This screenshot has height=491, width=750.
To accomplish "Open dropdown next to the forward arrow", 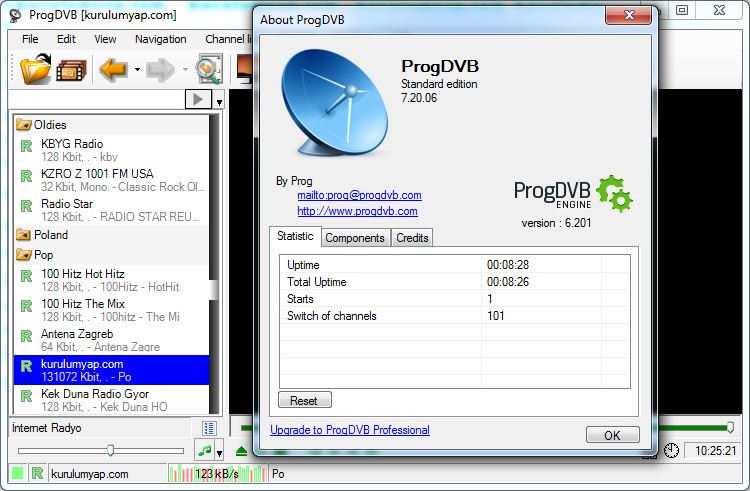I will coord(185,70).
